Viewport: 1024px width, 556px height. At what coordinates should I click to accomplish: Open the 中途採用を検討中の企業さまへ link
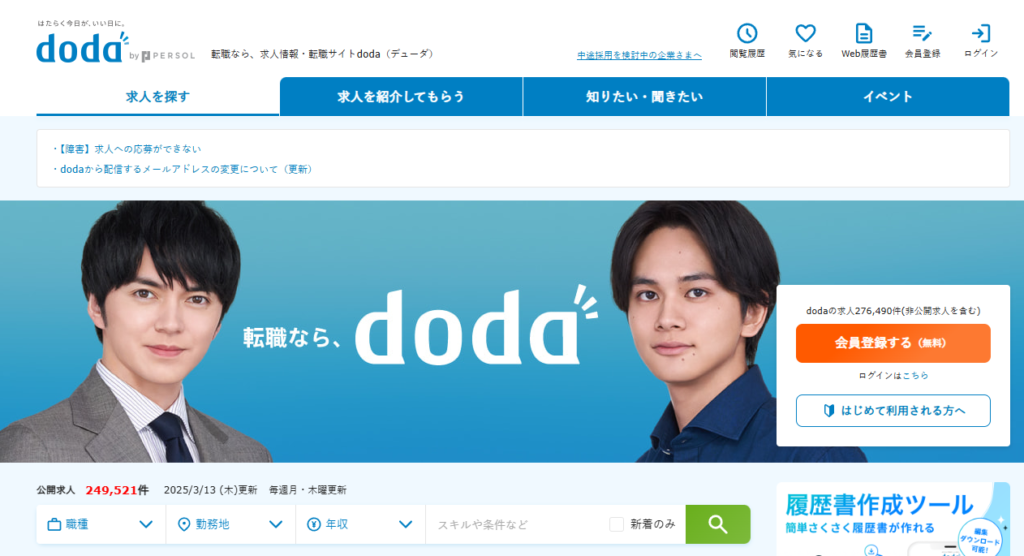pos(639,56)
